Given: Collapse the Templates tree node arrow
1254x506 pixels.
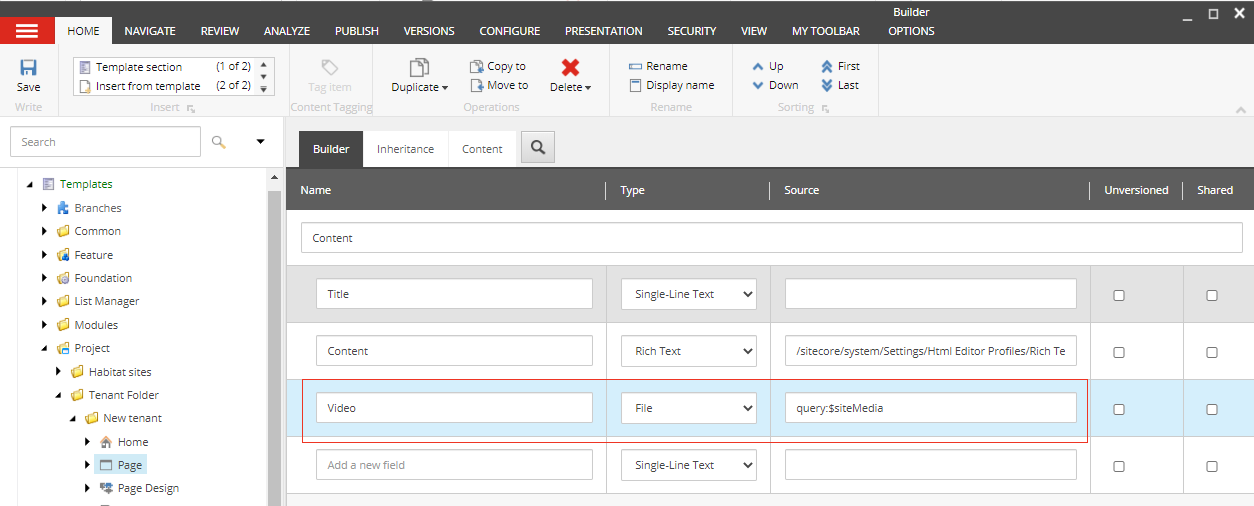Looking at the screenshot, I should coord(30,184).
